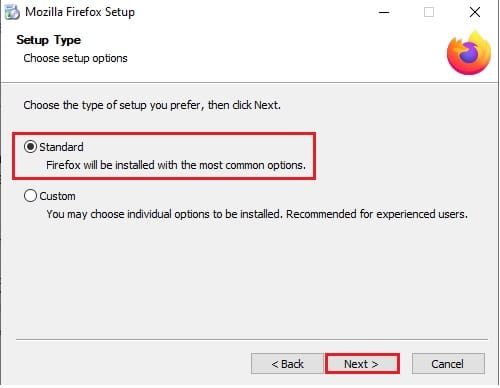Click 'You may choose individual options' sentence
Screen dimensions: 500x388
(164, 214)
